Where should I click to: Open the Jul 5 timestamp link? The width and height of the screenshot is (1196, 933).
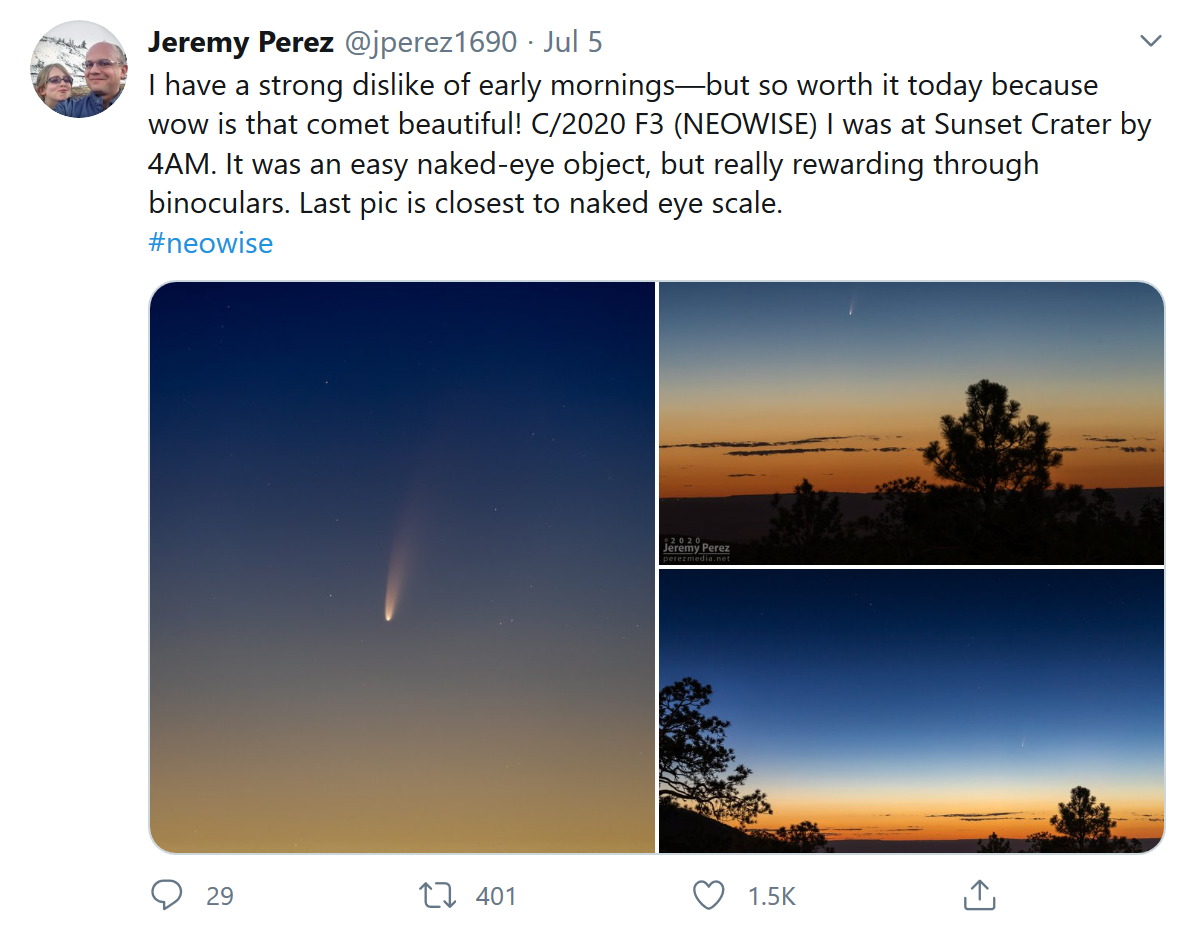tap(573, 42)
